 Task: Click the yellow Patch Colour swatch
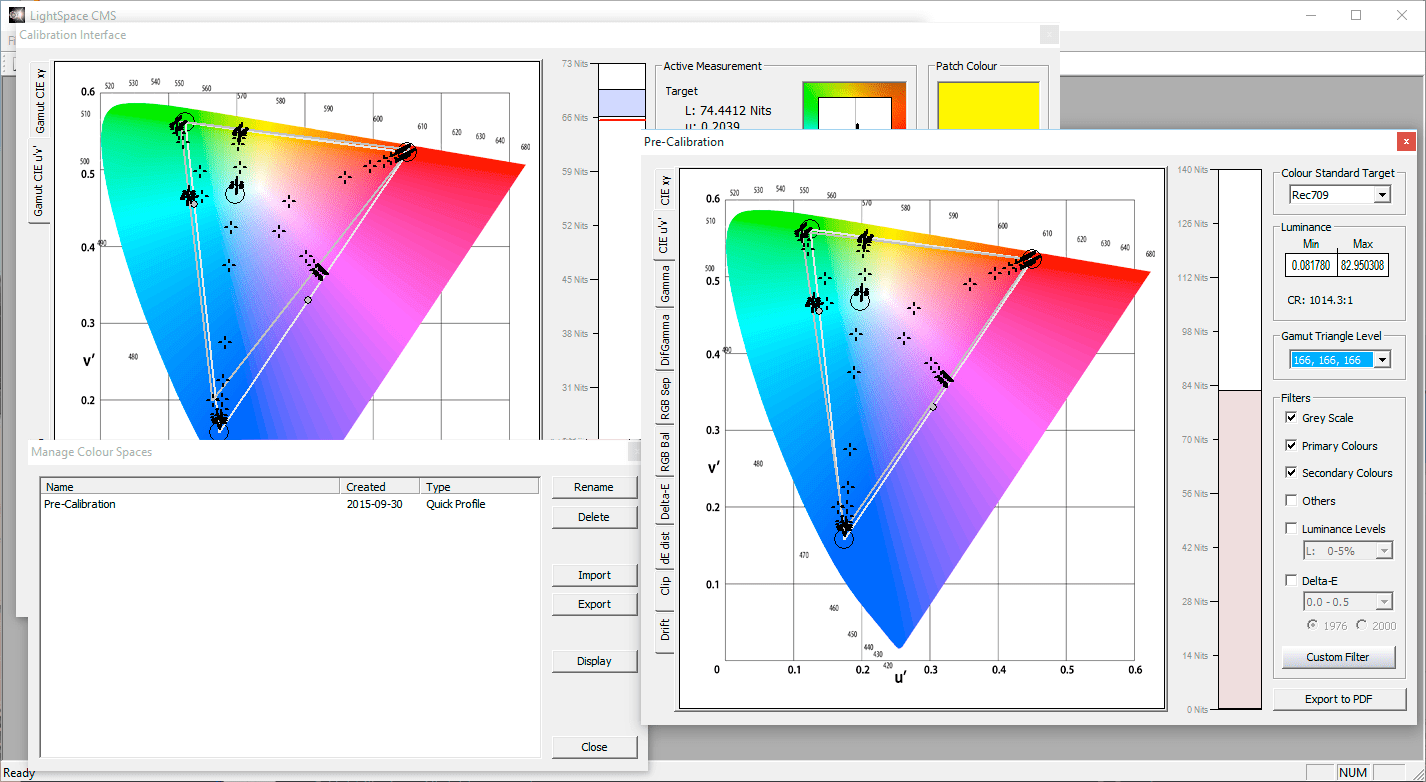click(988, 105)
